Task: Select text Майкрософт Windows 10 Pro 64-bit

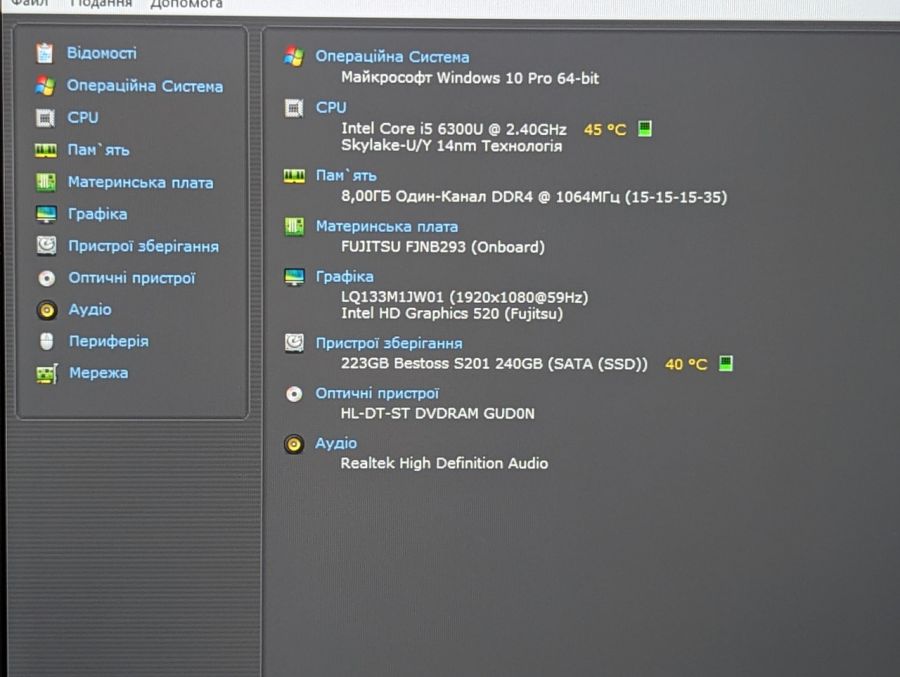Action: 470,78
